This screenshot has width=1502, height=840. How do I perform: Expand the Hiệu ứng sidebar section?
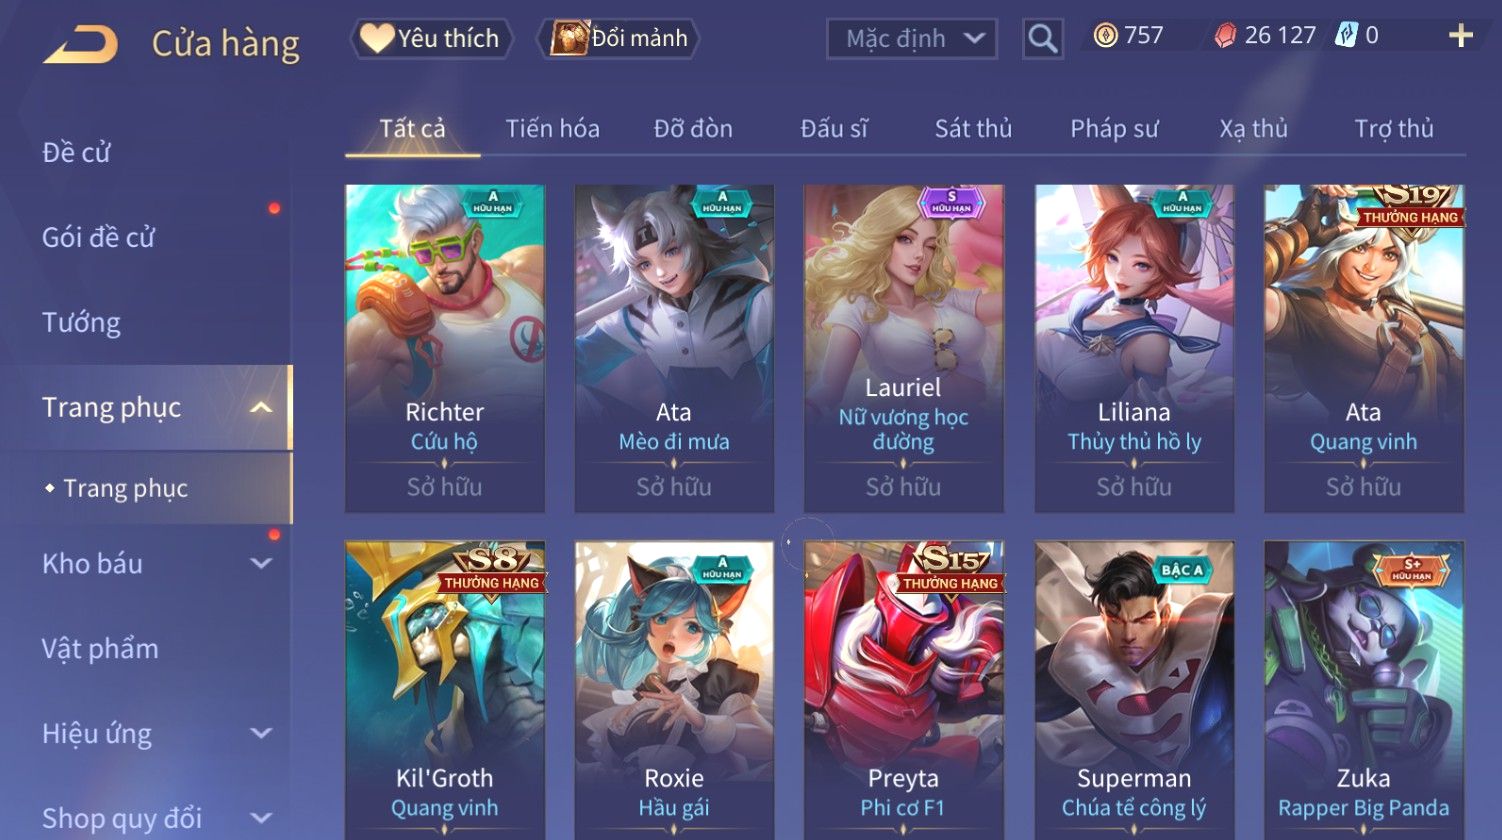tap(261, 734)
